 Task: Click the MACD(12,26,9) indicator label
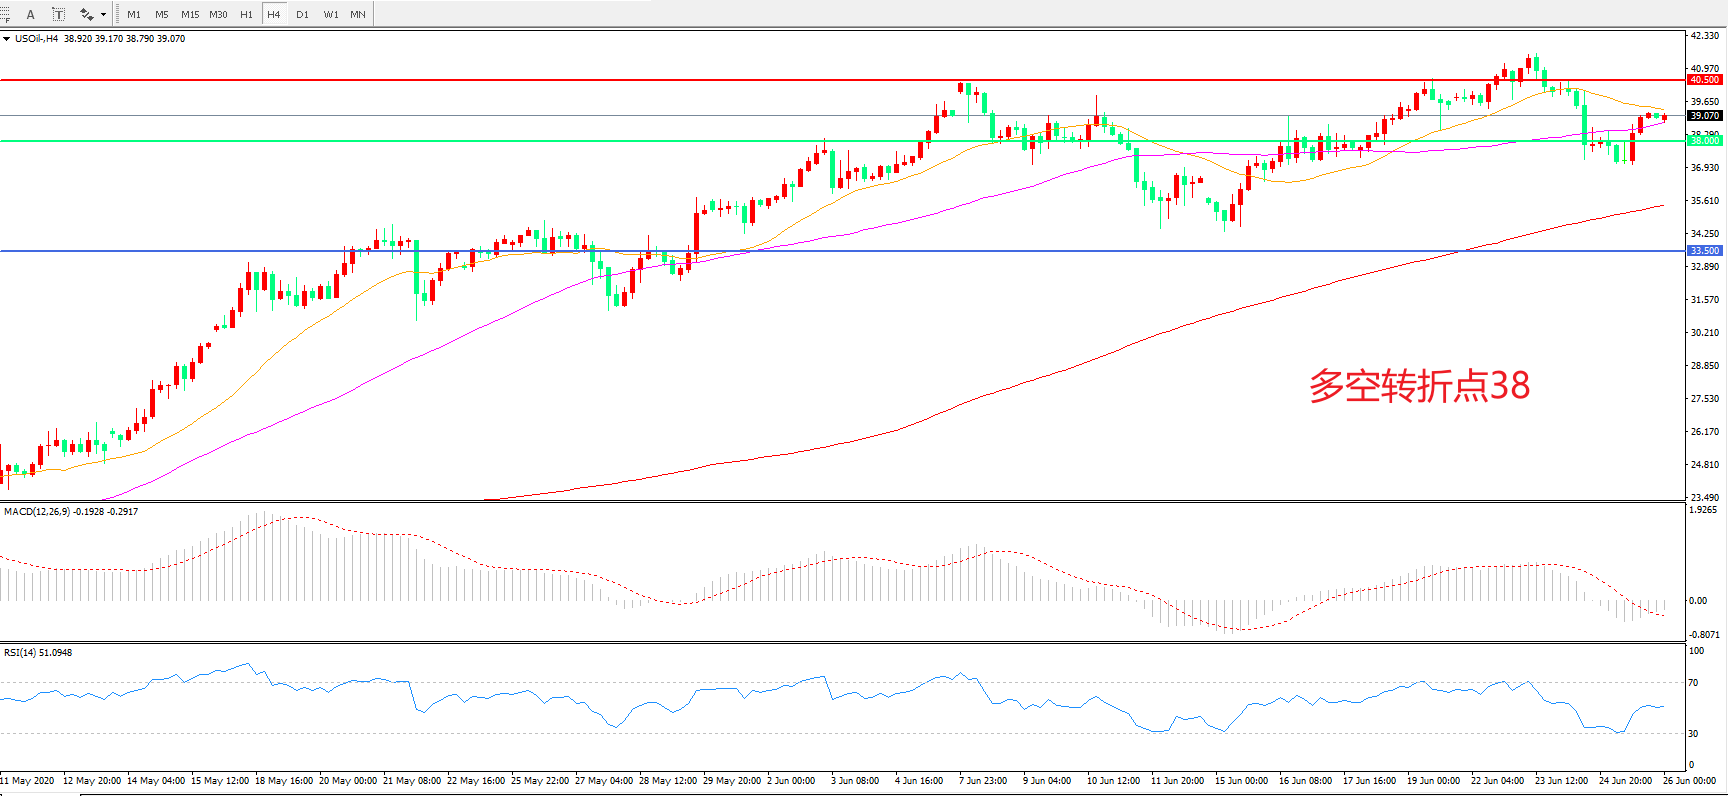(x=37, y=511)
